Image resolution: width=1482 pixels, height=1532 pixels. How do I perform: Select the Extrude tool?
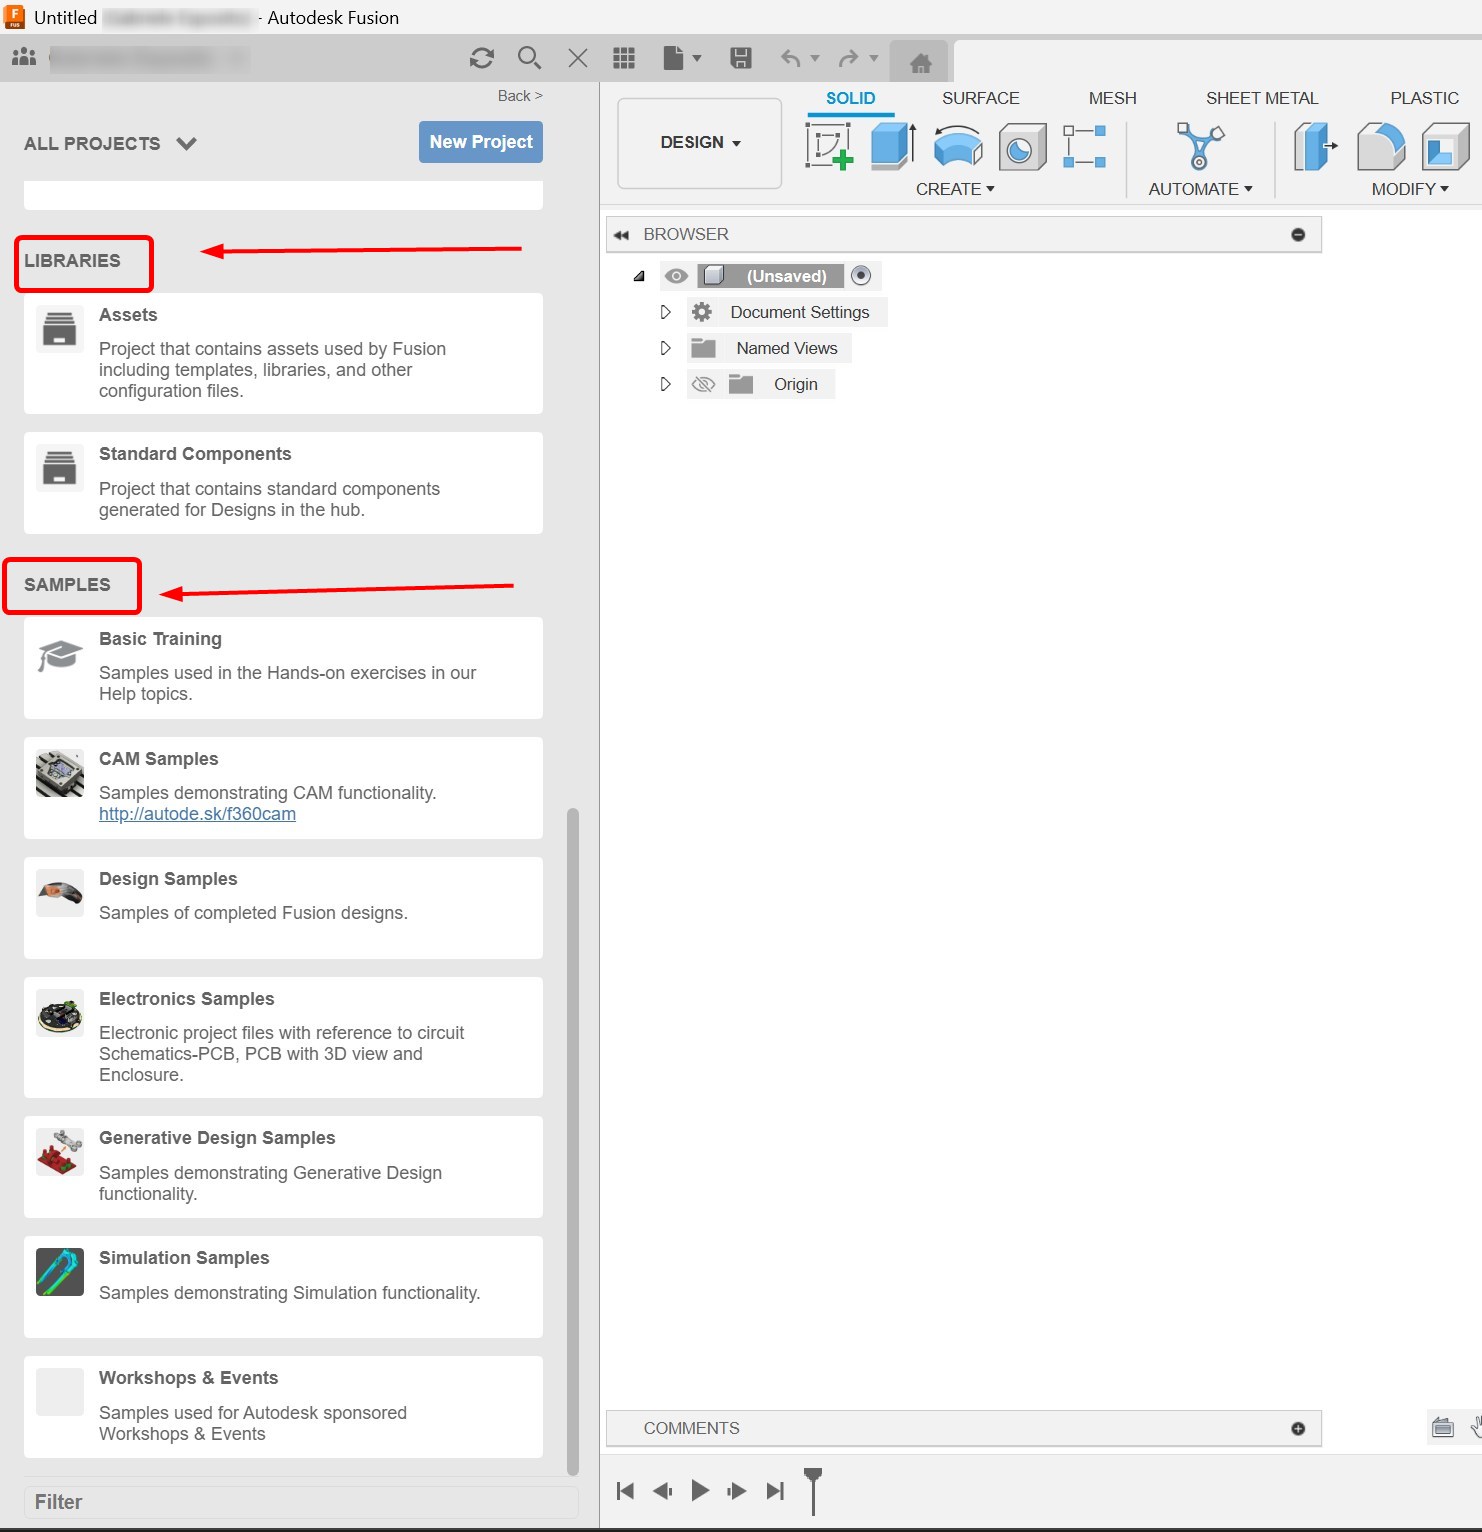coord(891,147)
